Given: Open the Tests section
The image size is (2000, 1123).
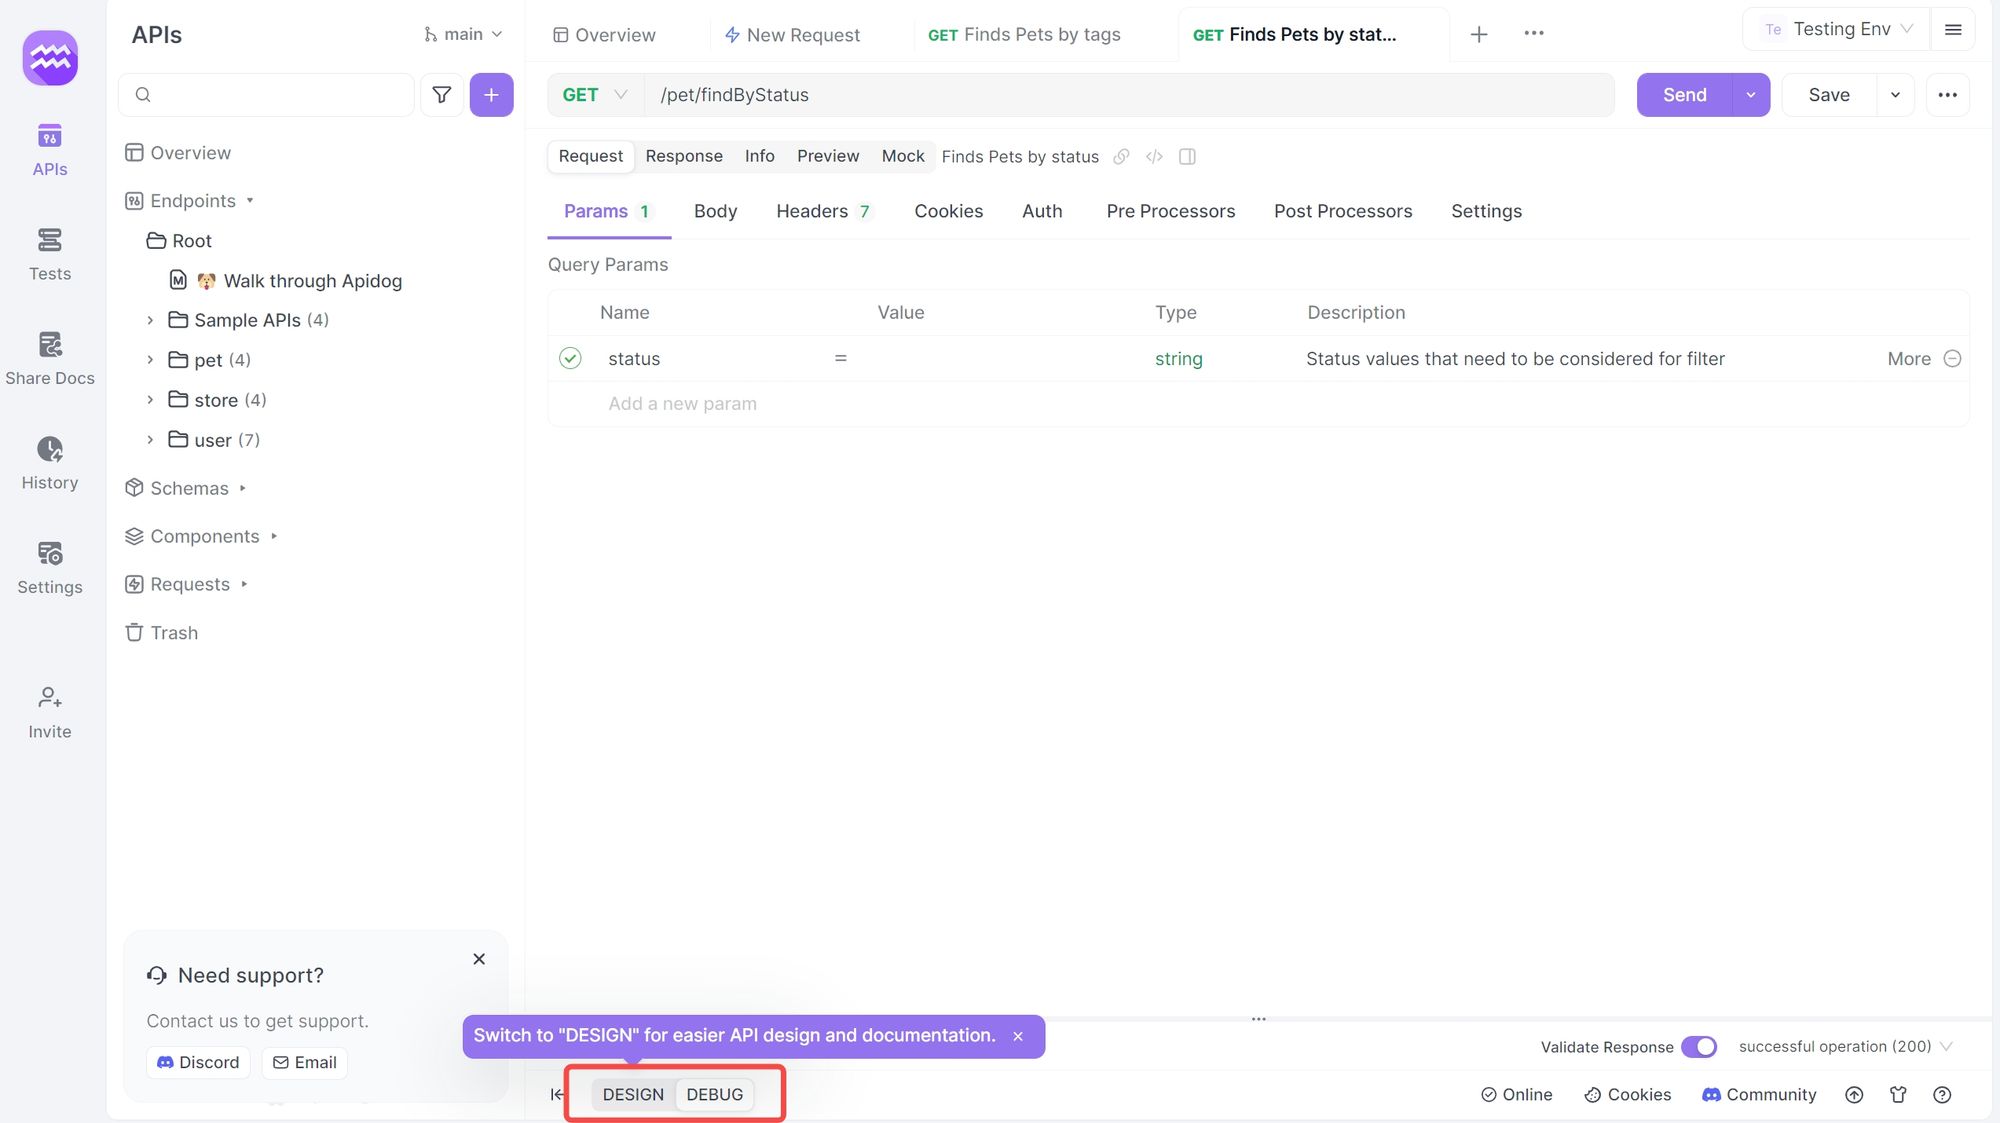Looking at the screenshot, I should tap(50, 254).
